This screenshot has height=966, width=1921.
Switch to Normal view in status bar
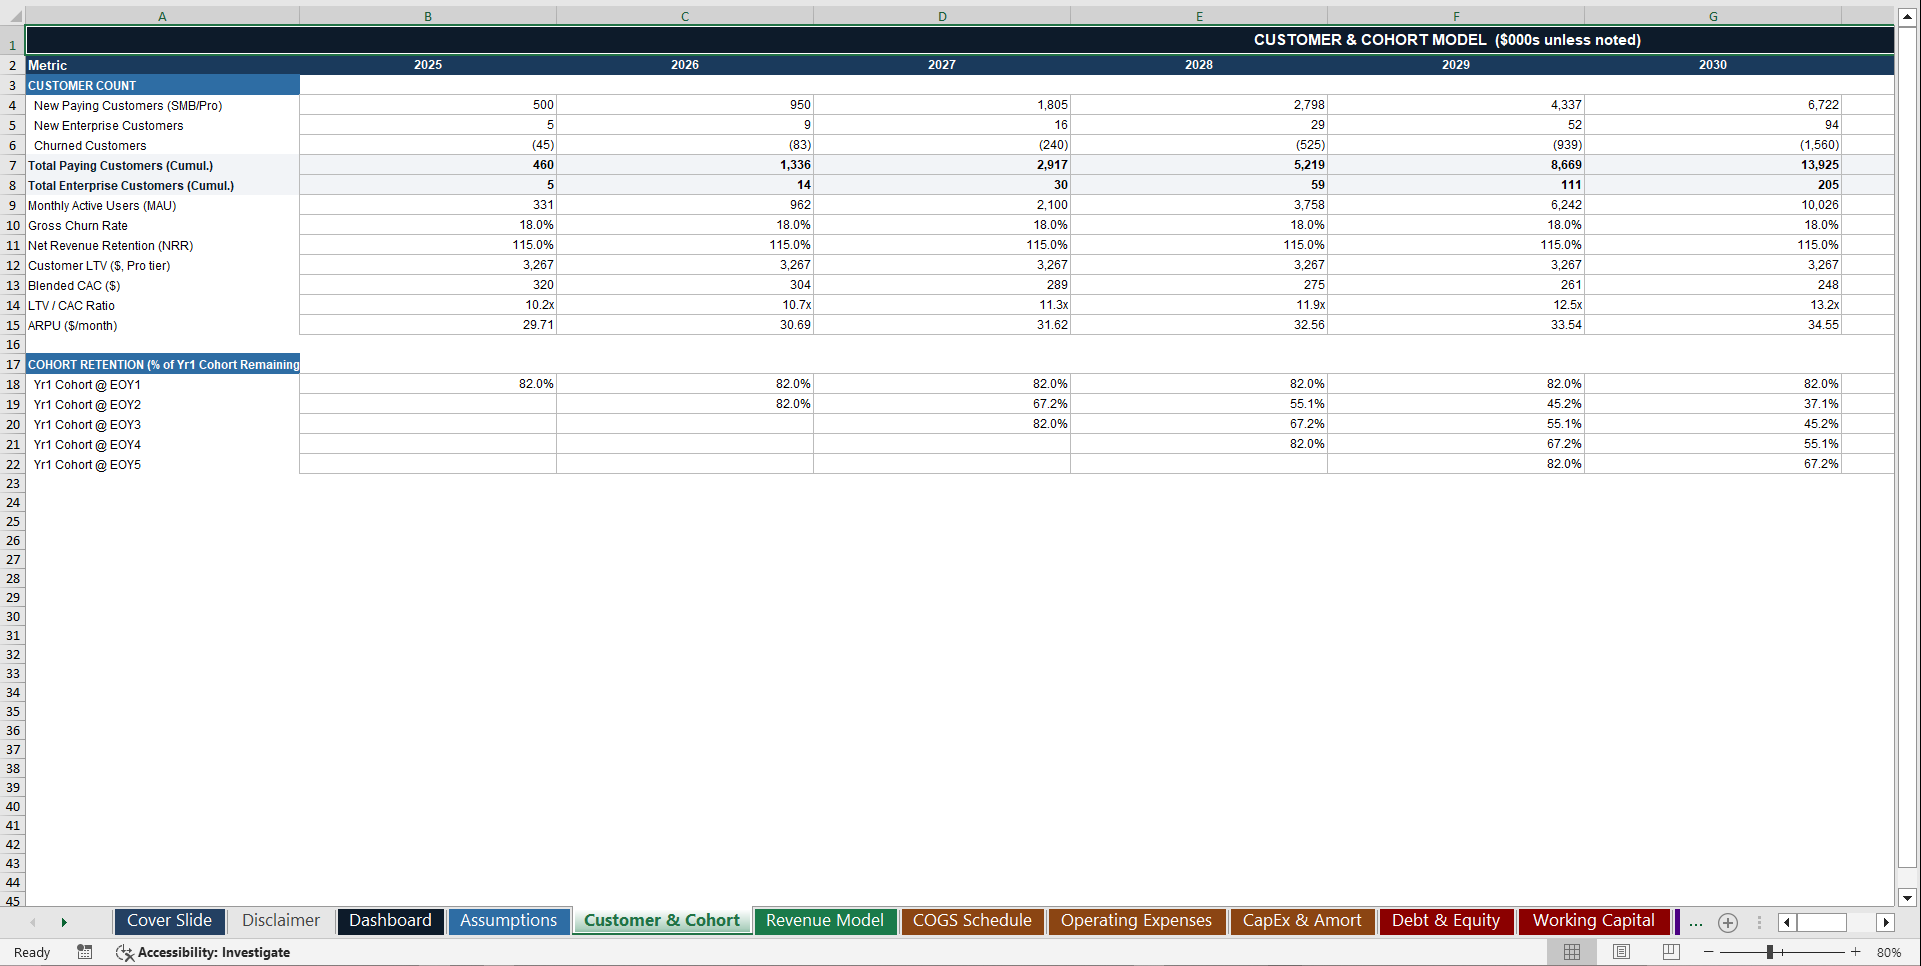pos(1571,952)
